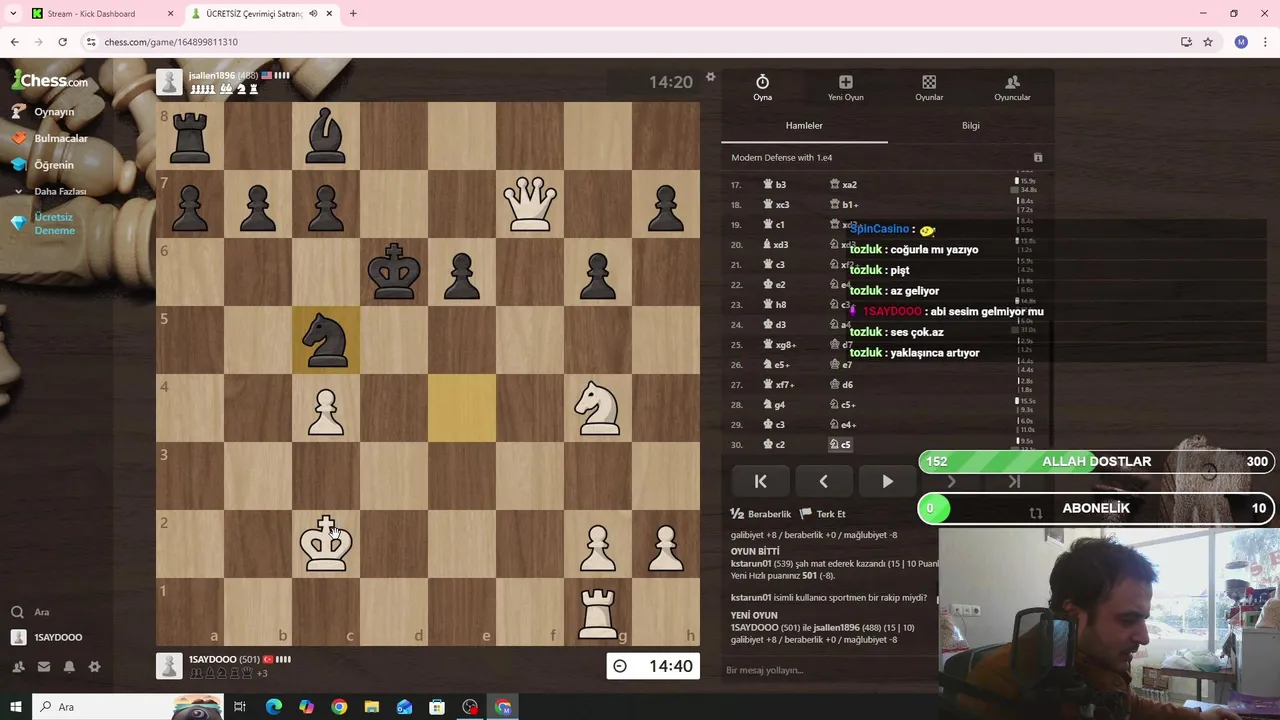Click the address bar with chess.com URL
The height and width of the screenshot is (720, 1280).
(630, 42)
